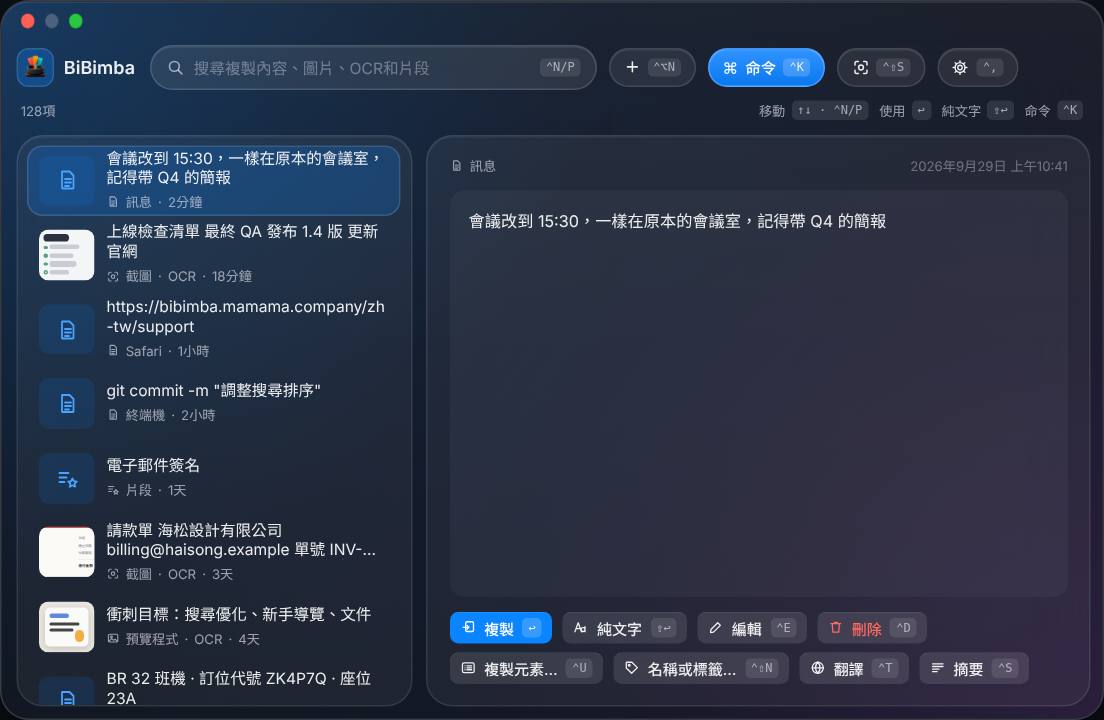Image resolution: width=1104 pixels, height=720 pixels.
Task: Click the 使用 shortcut hint
Action: click(905, 110)
